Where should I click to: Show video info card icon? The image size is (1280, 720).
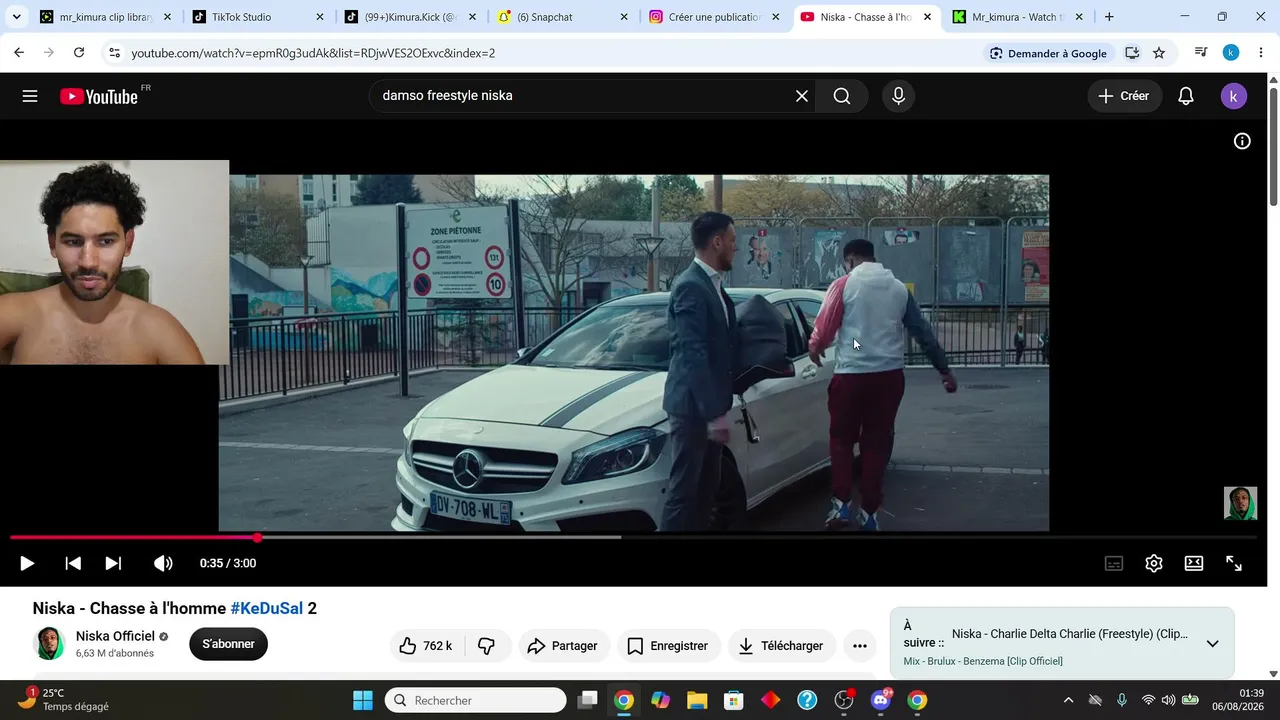point(1242,141)
